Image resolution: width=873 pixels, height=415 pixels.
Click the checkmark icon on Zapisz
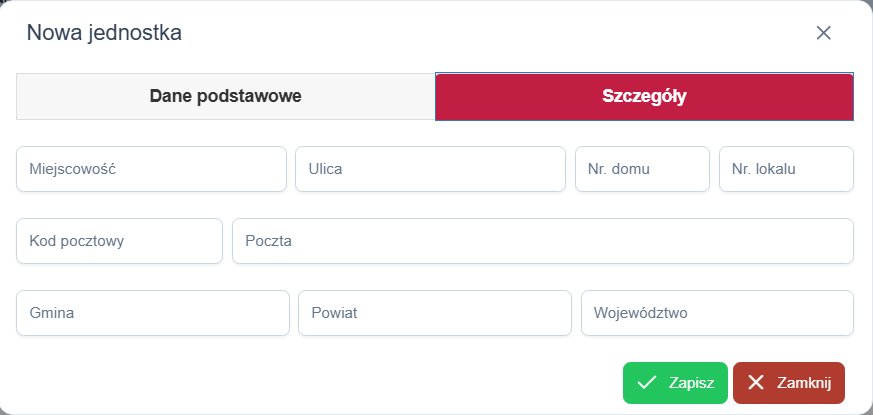click(646, 382)
